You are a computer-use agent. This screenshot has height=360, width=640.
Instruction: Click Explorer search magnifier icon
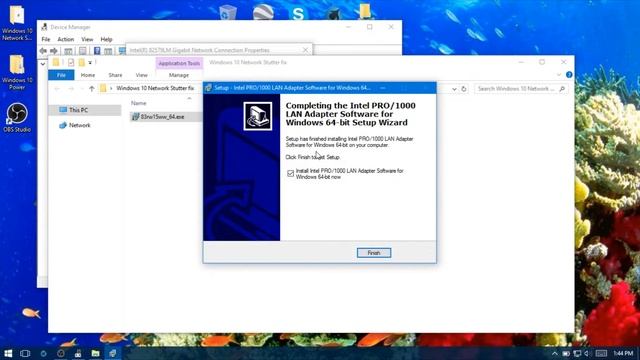[x=562, y=89]
